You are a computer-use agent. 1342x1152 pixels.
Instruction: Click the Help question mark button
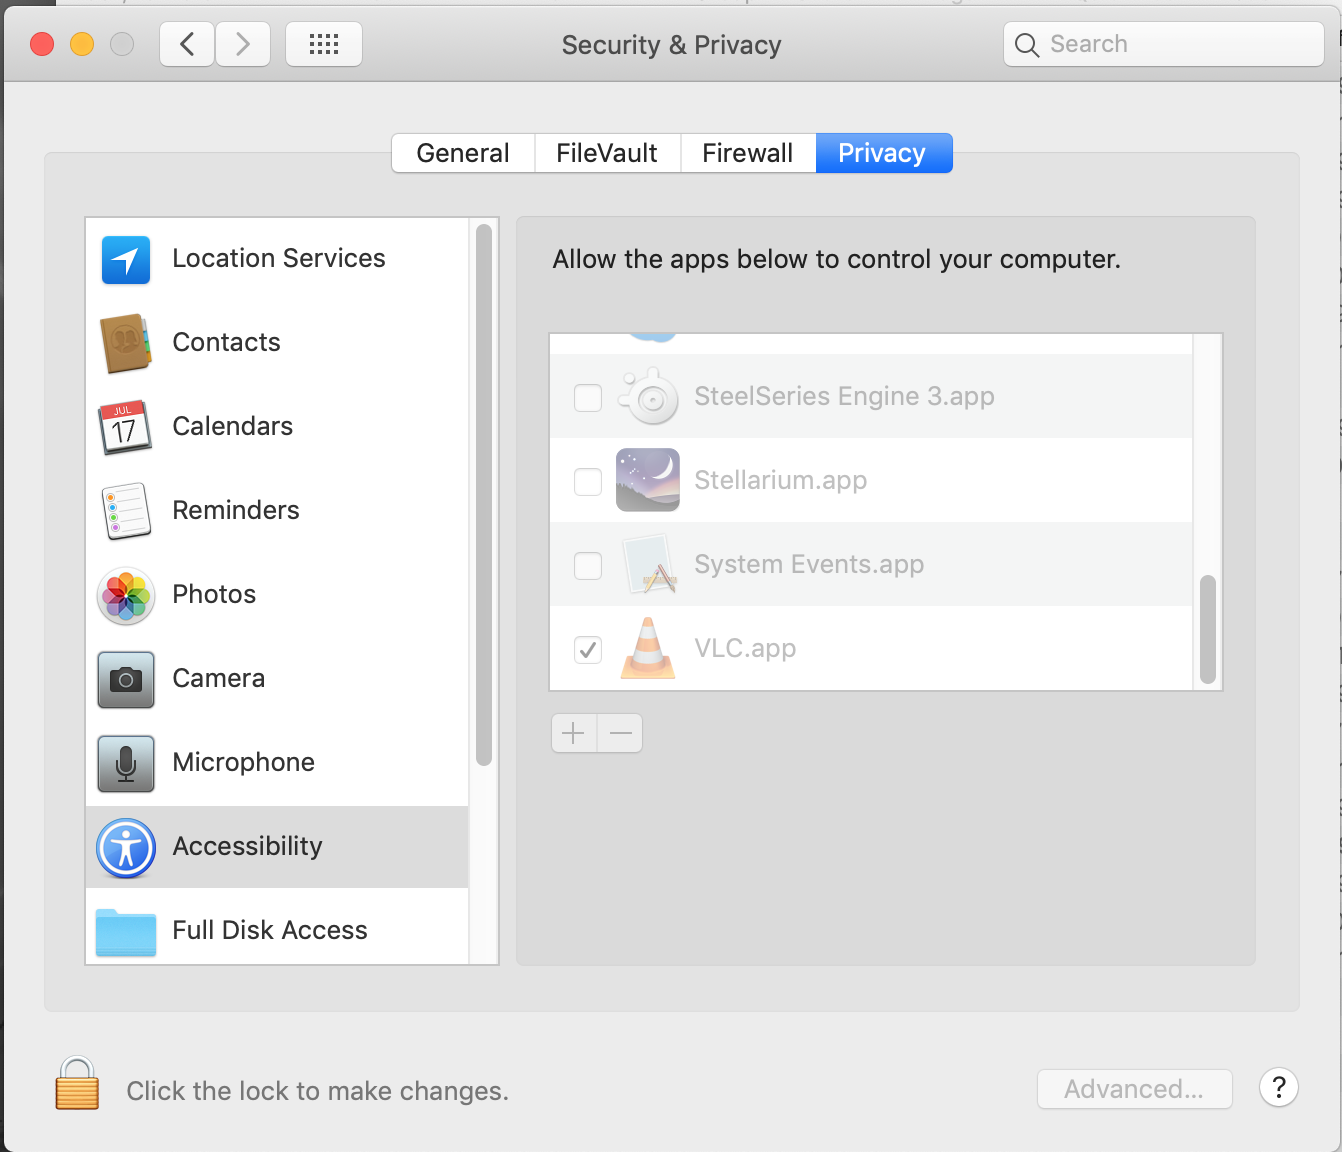tap(1278, 1088)
